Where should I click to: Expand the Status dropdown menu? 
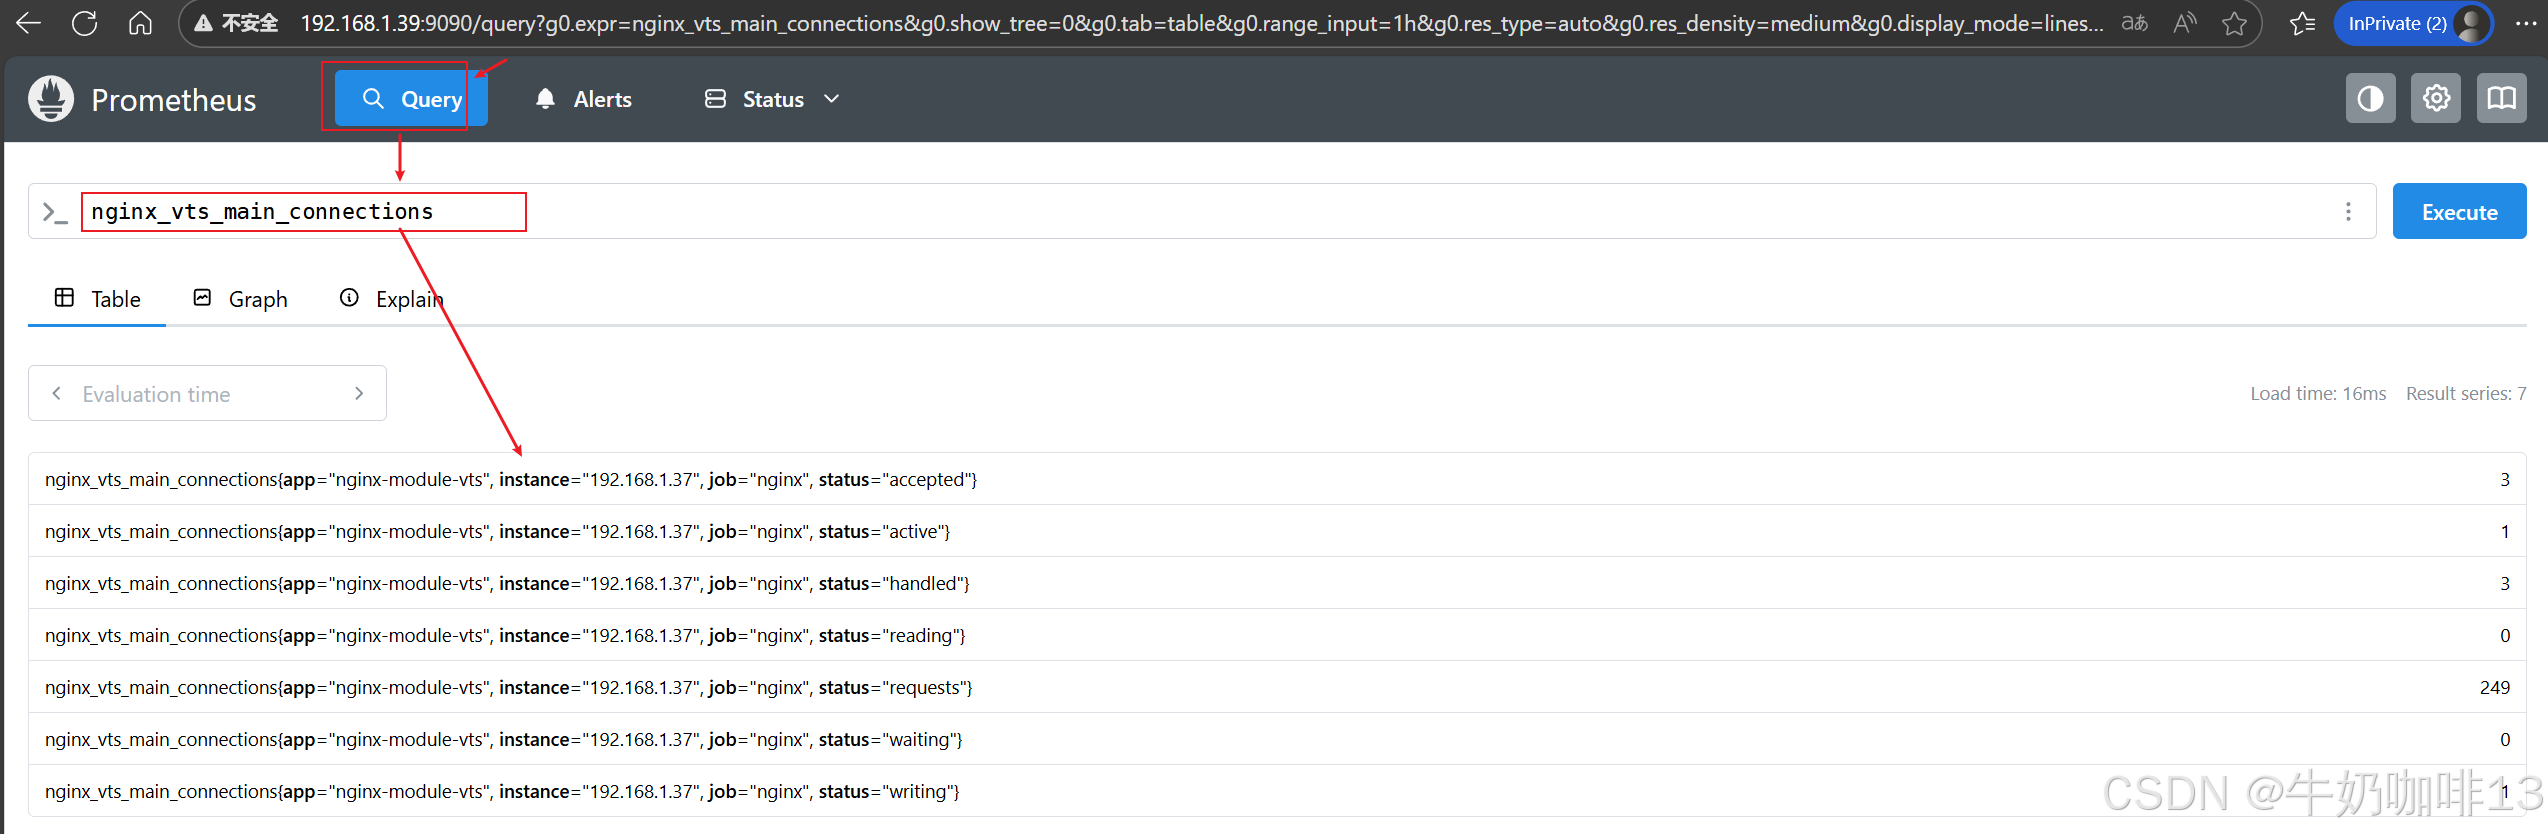[772, 99]
